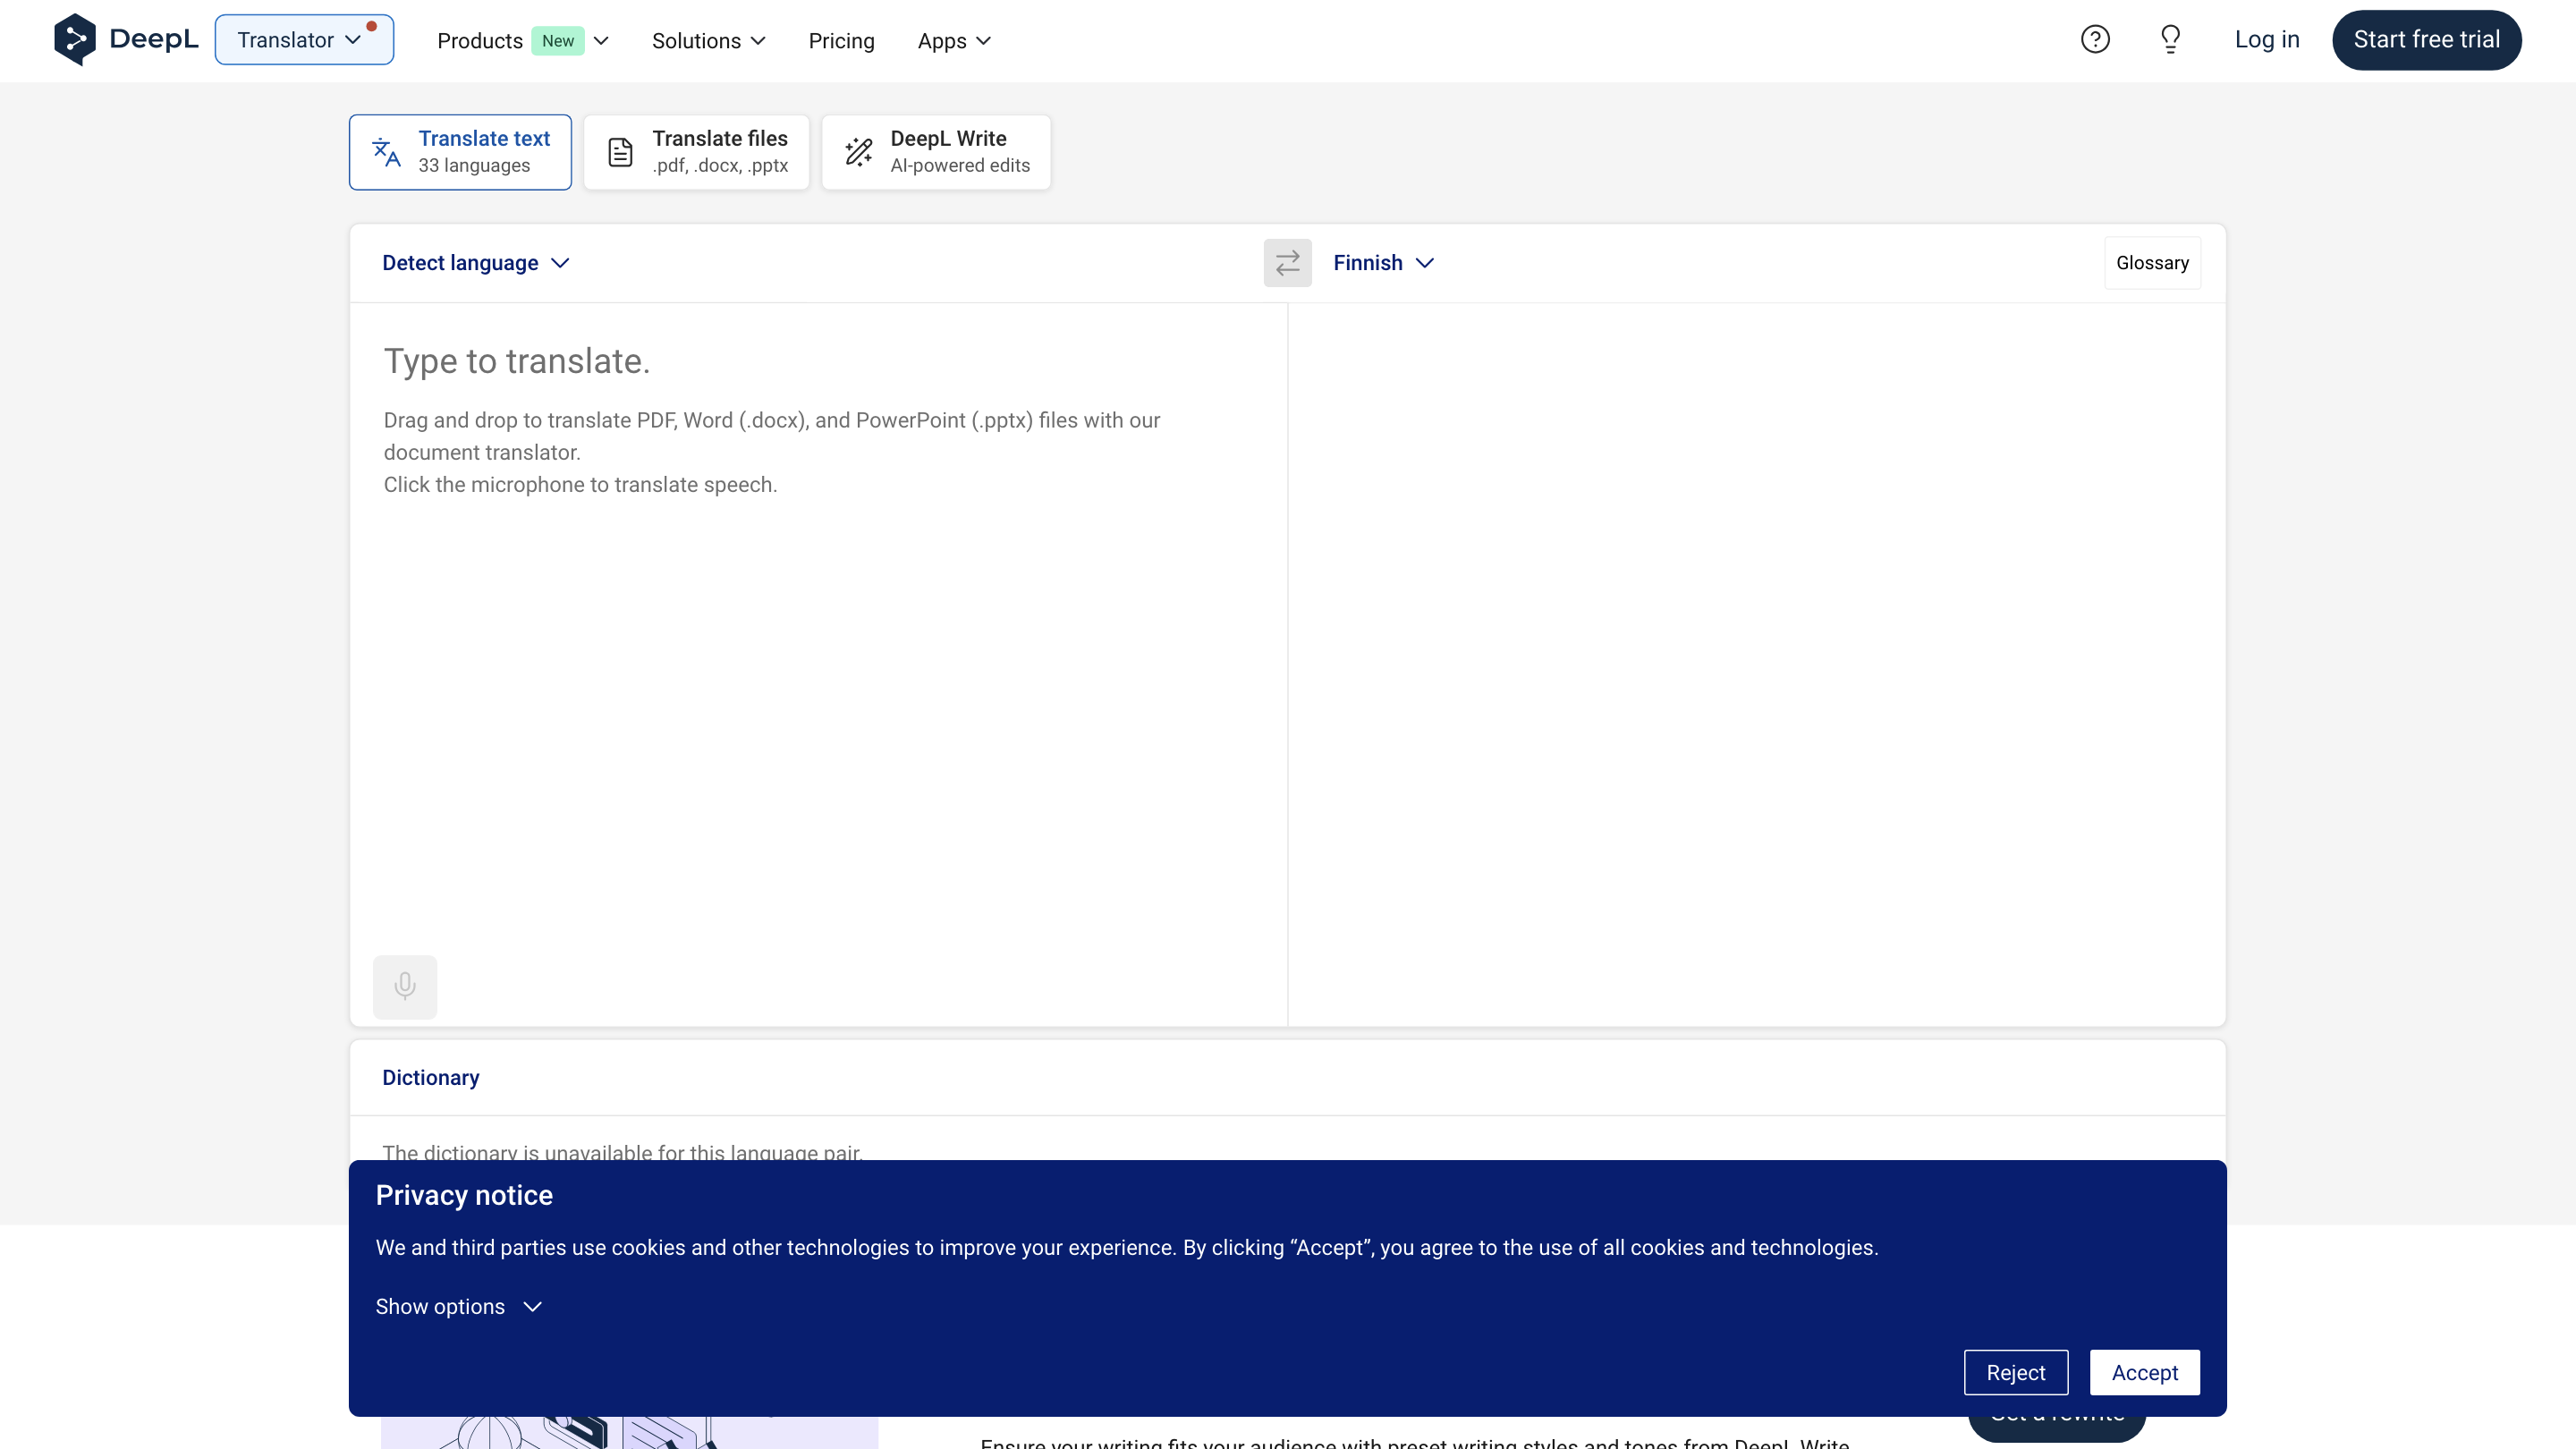Open the Solutions menu
The image size is (2576, 1449).
708,41
